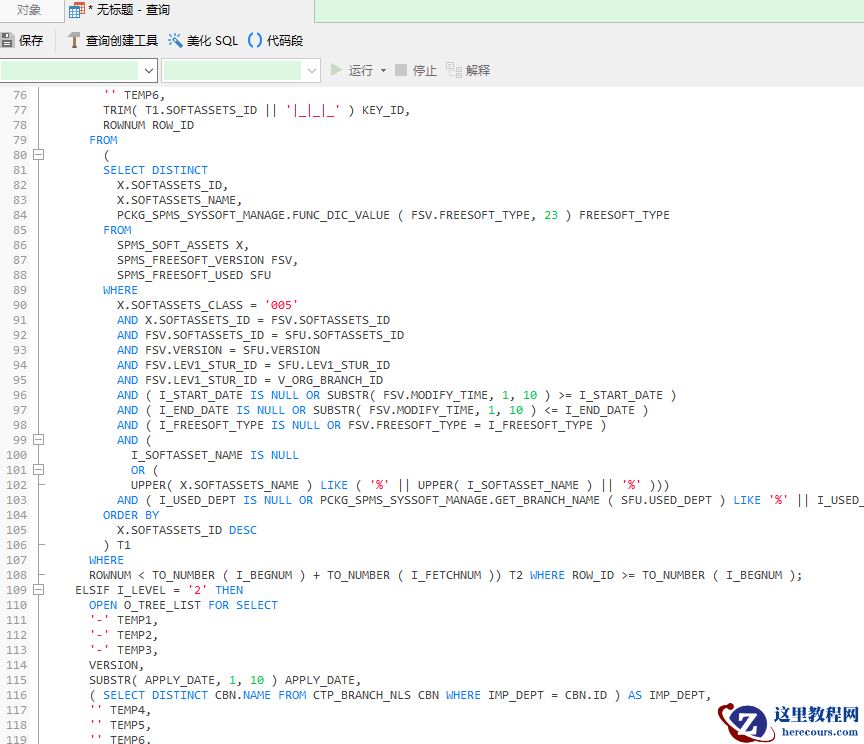The width and height of the screenshot is (864, 744).
Task: Click the Save (保存) disk icon
Action: click(7, 40)
